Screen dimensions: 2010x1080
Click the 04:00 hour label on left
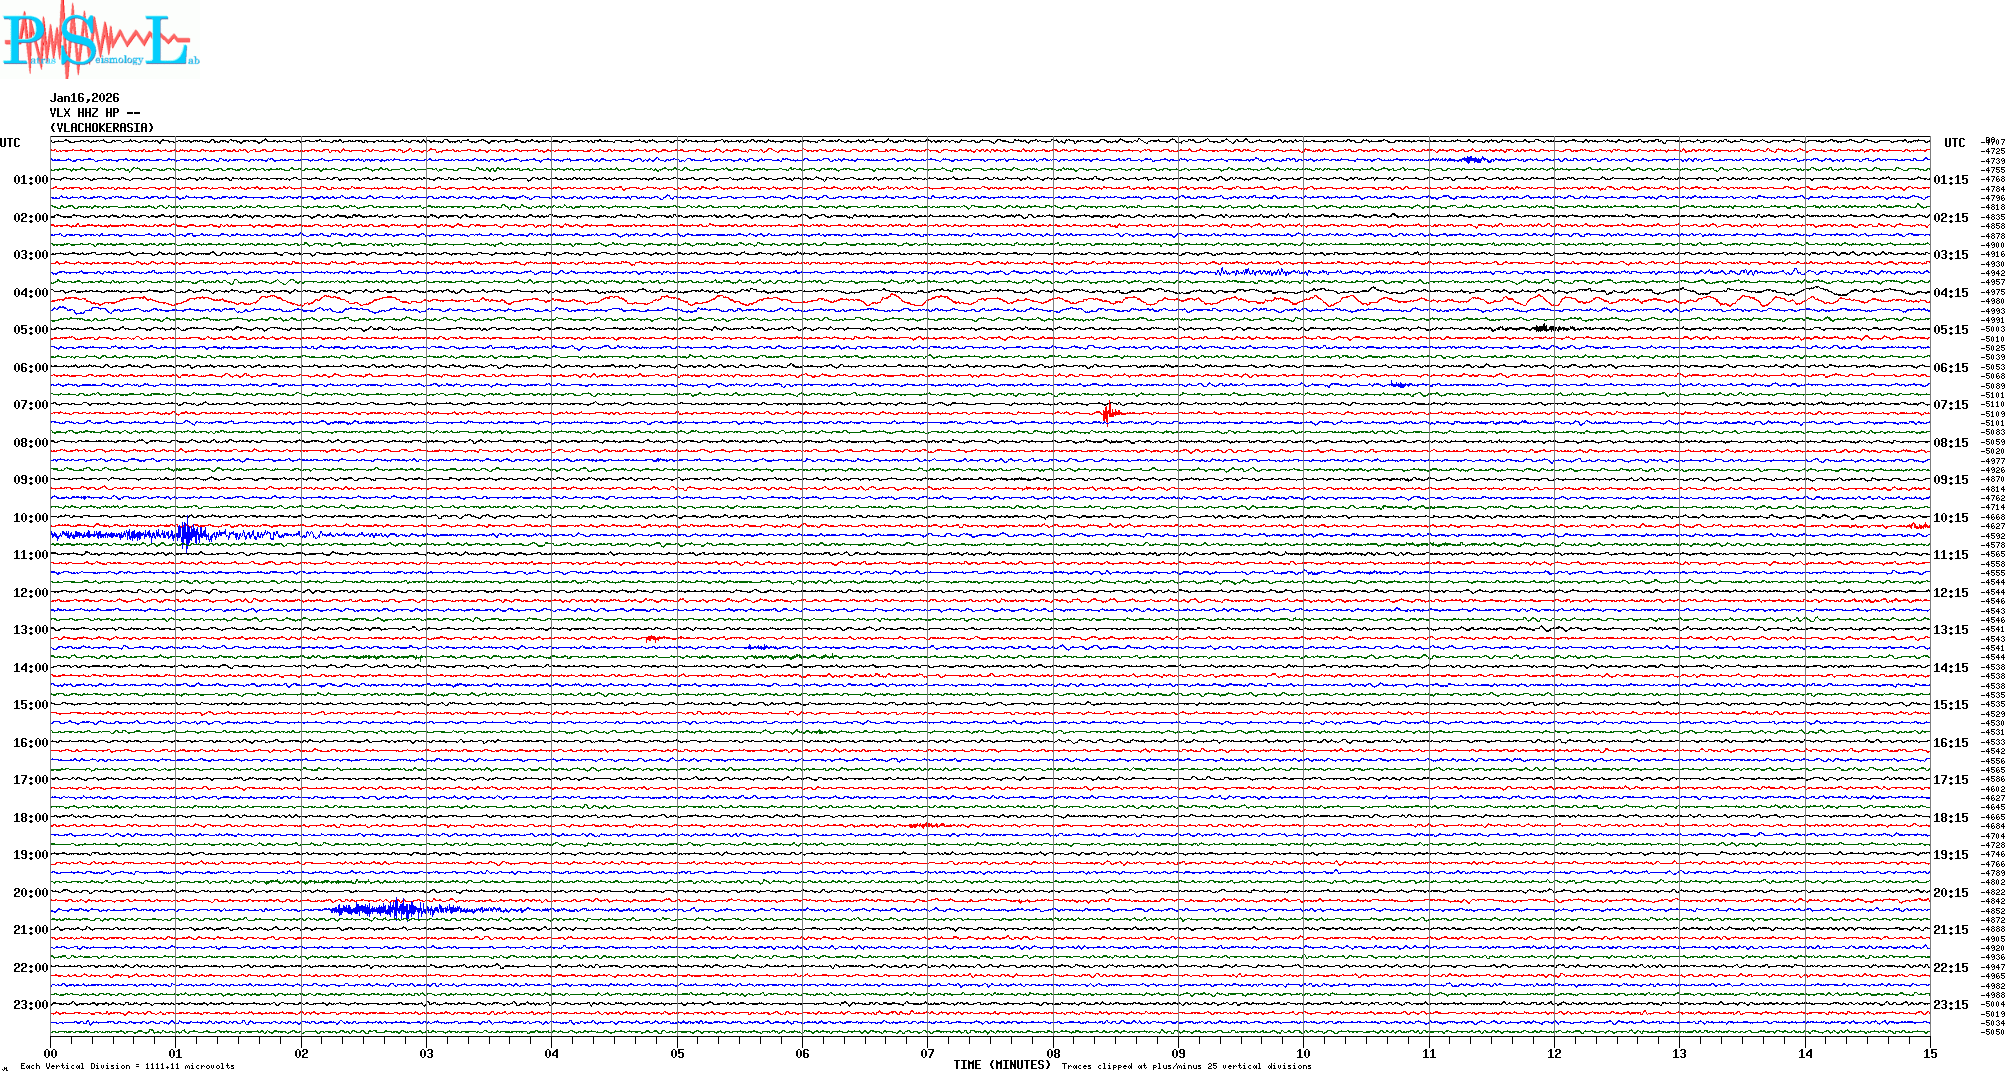click(30, 293)
